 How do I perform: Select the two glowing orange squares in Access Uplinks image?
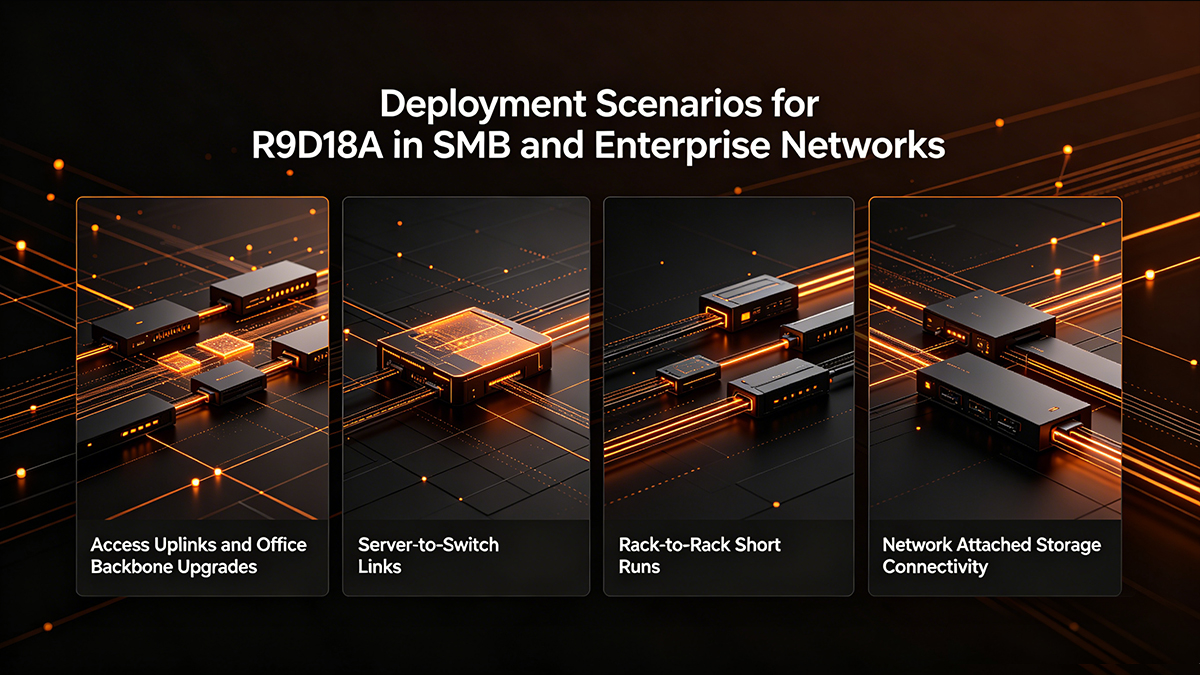pos(208,353)
